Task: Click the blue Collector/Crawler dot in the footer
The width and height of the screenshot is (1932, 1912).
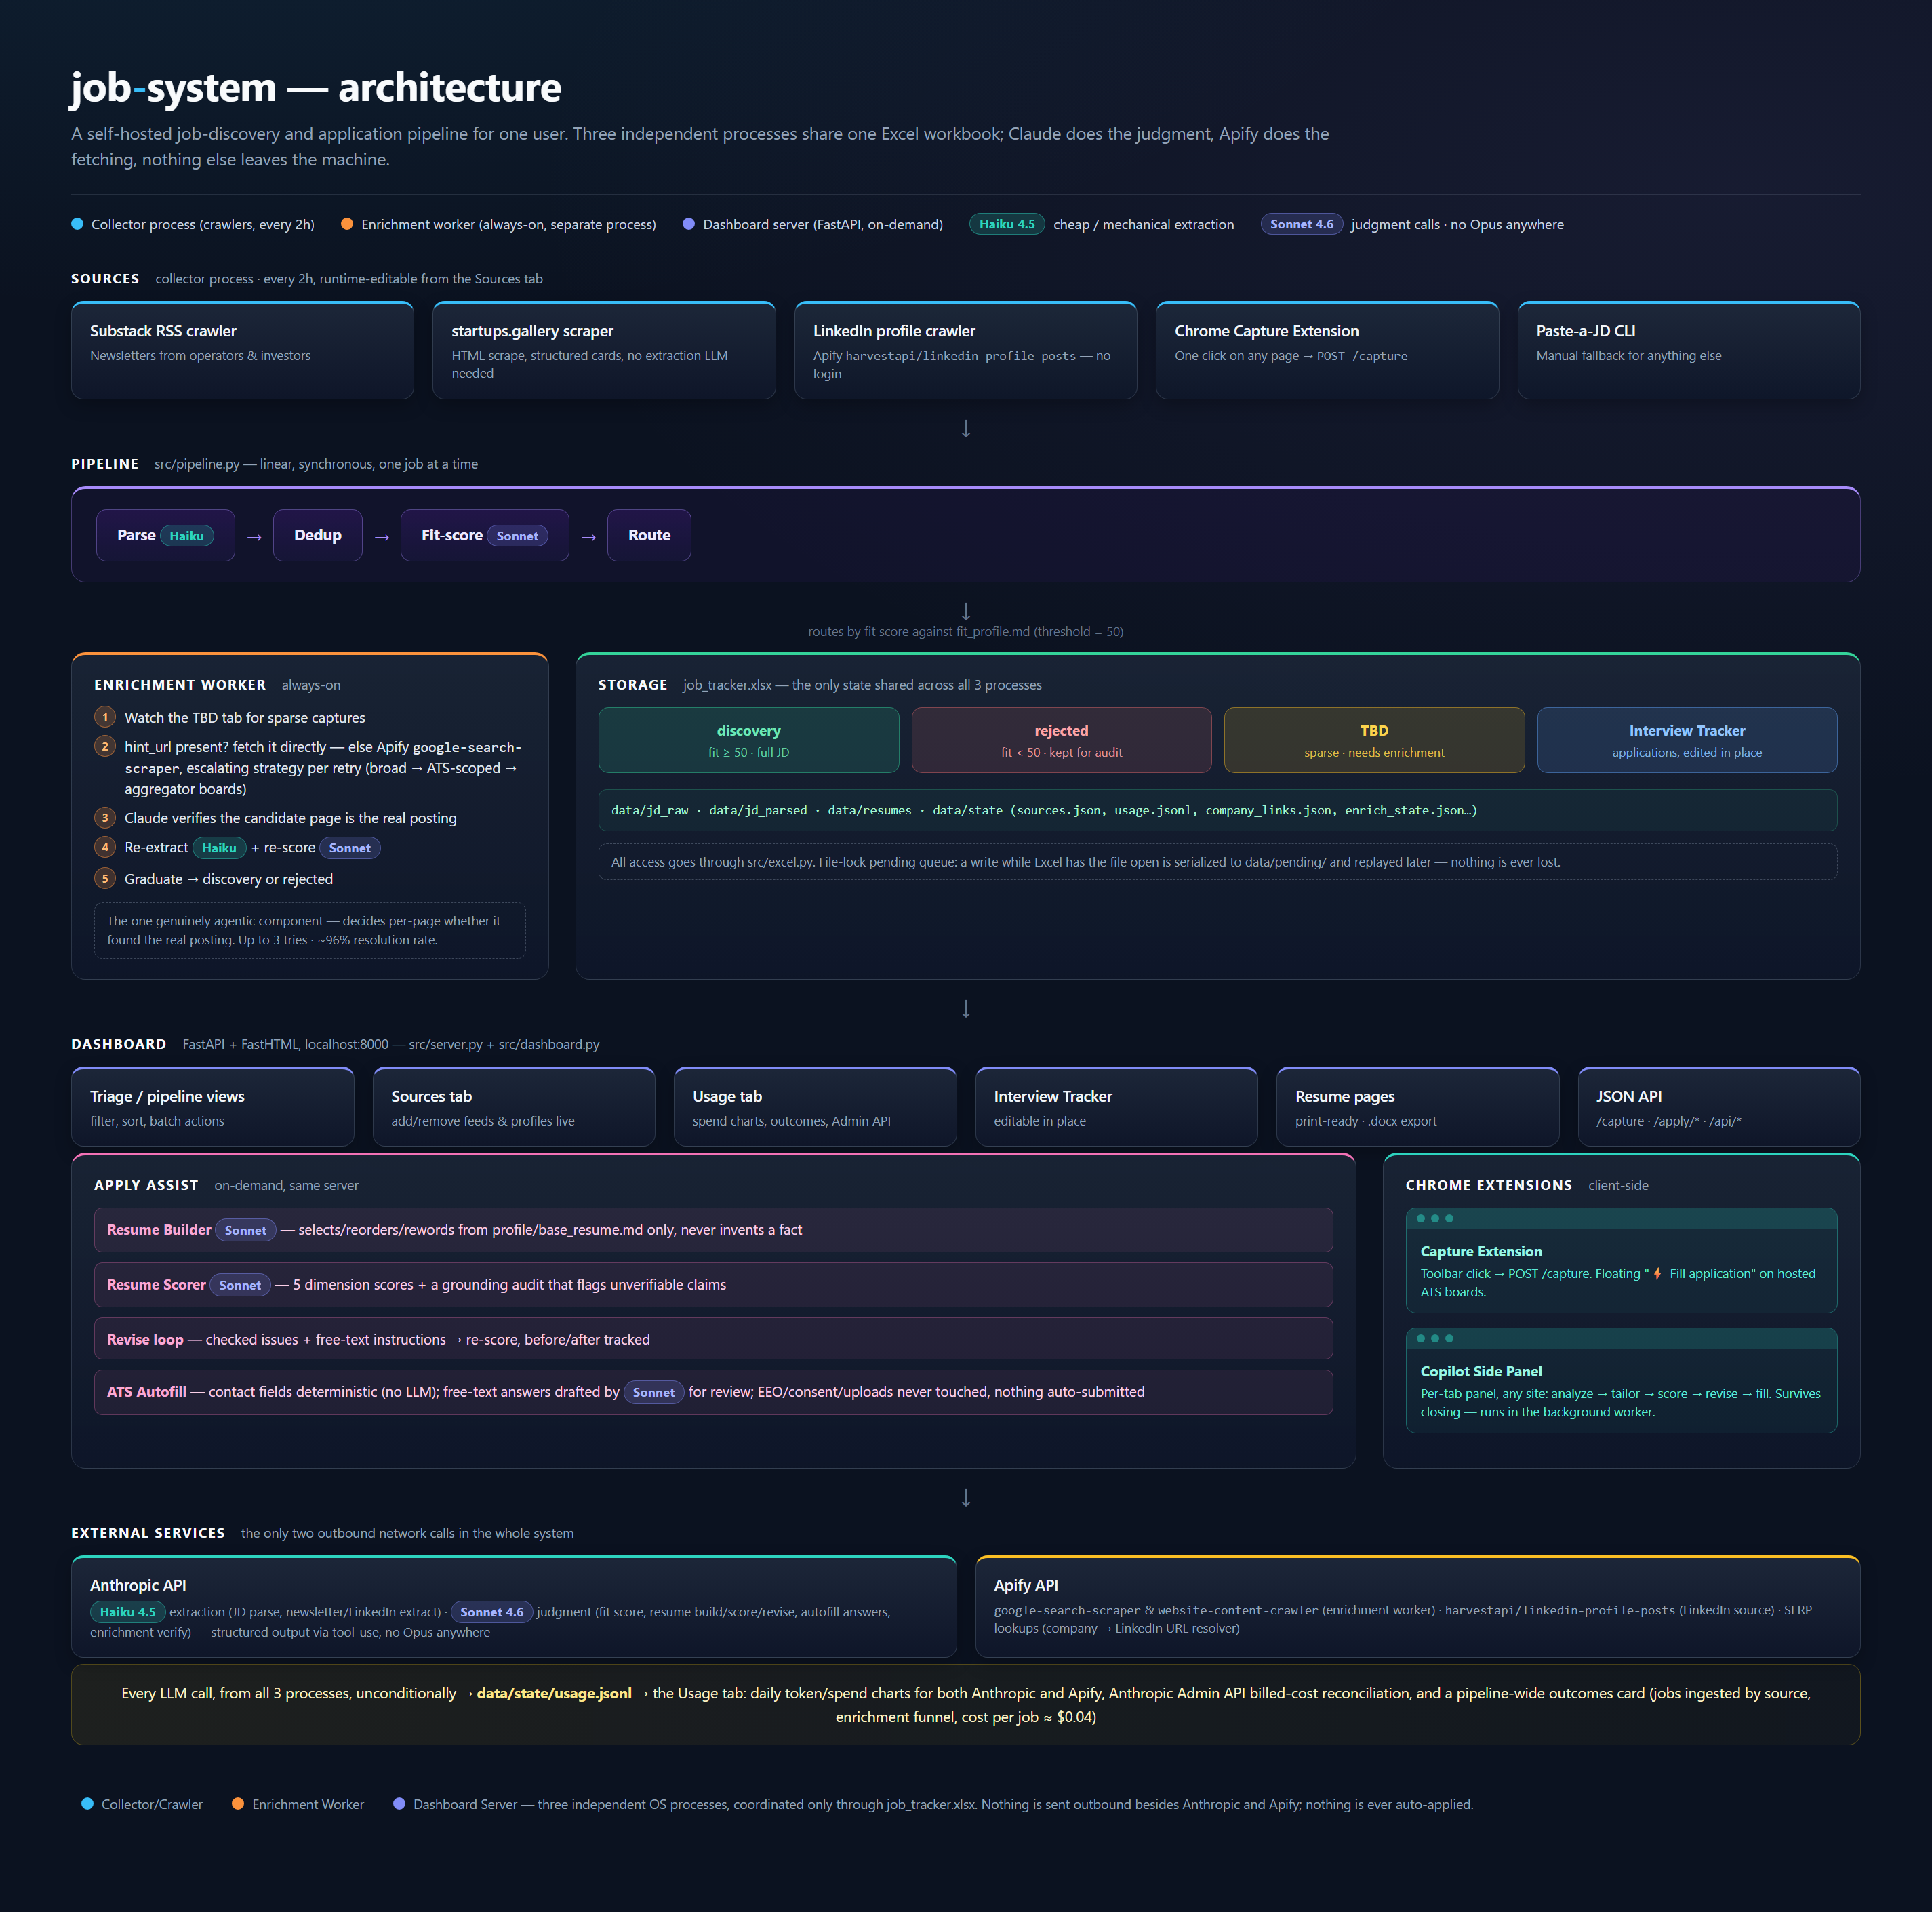Action: pyautogui.click(x=87, y=1804)
